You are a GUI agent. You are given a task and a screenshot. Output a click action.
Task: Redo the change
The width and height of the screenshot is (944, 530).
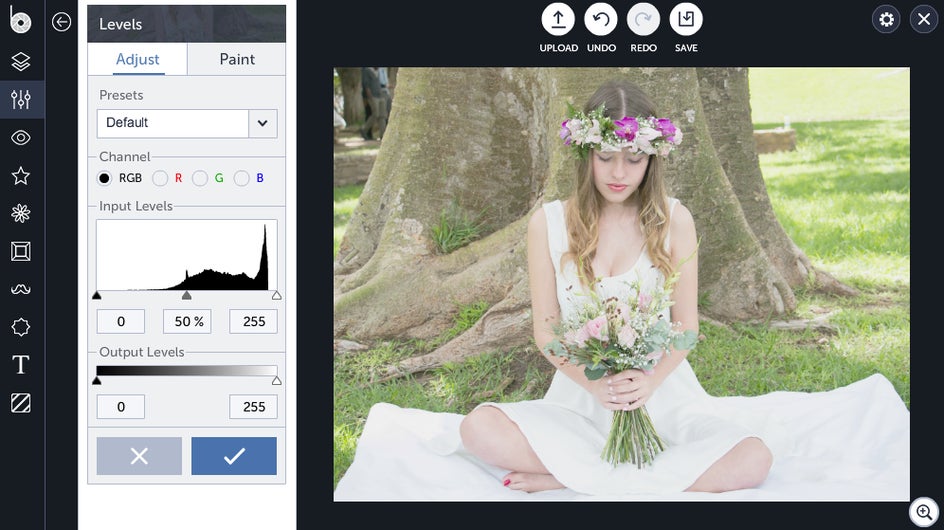pyautogui.click(x=643, y=20)
